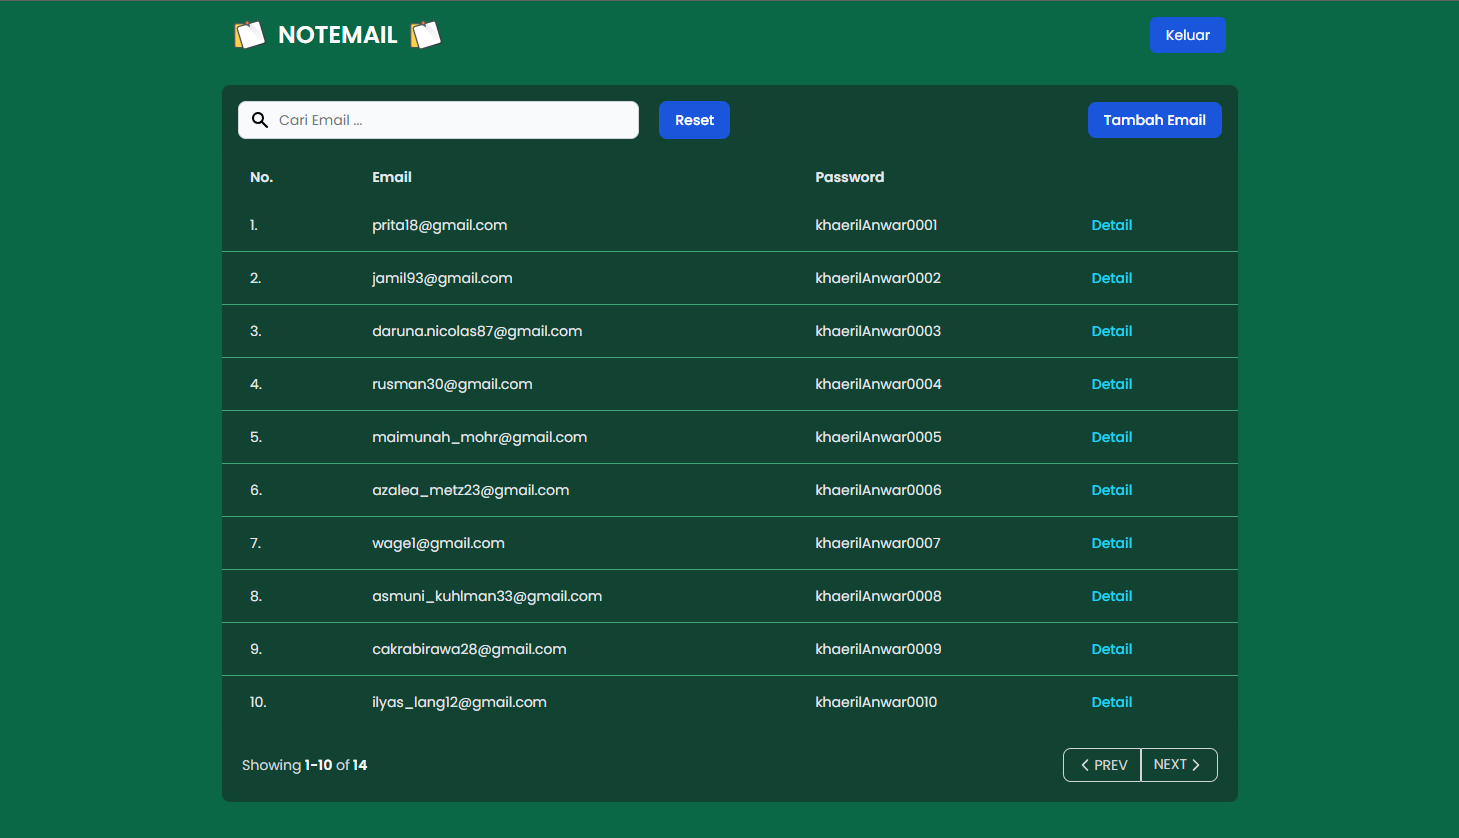Log out with the Keluar button
1459x838 pixels.
point(1187,35)
